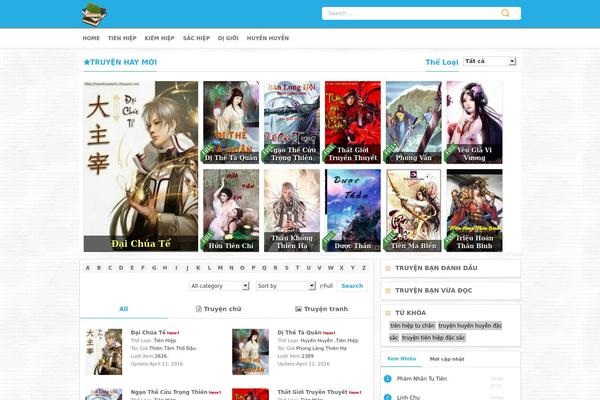600x400 pixels.
Task: Open the SẮC HIỆP menu item
Action: 196,38
